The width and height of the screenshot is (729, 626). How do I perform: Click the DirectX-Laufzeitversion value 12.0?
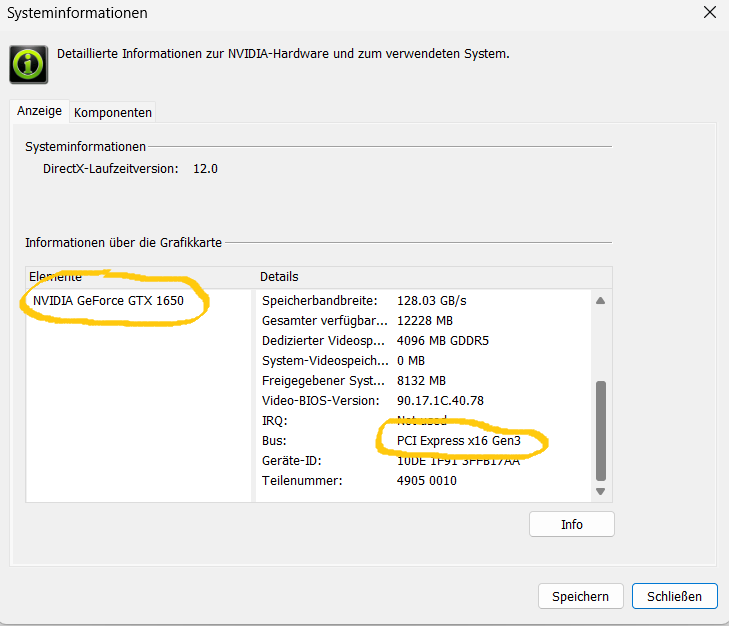[x=205, y=169]
